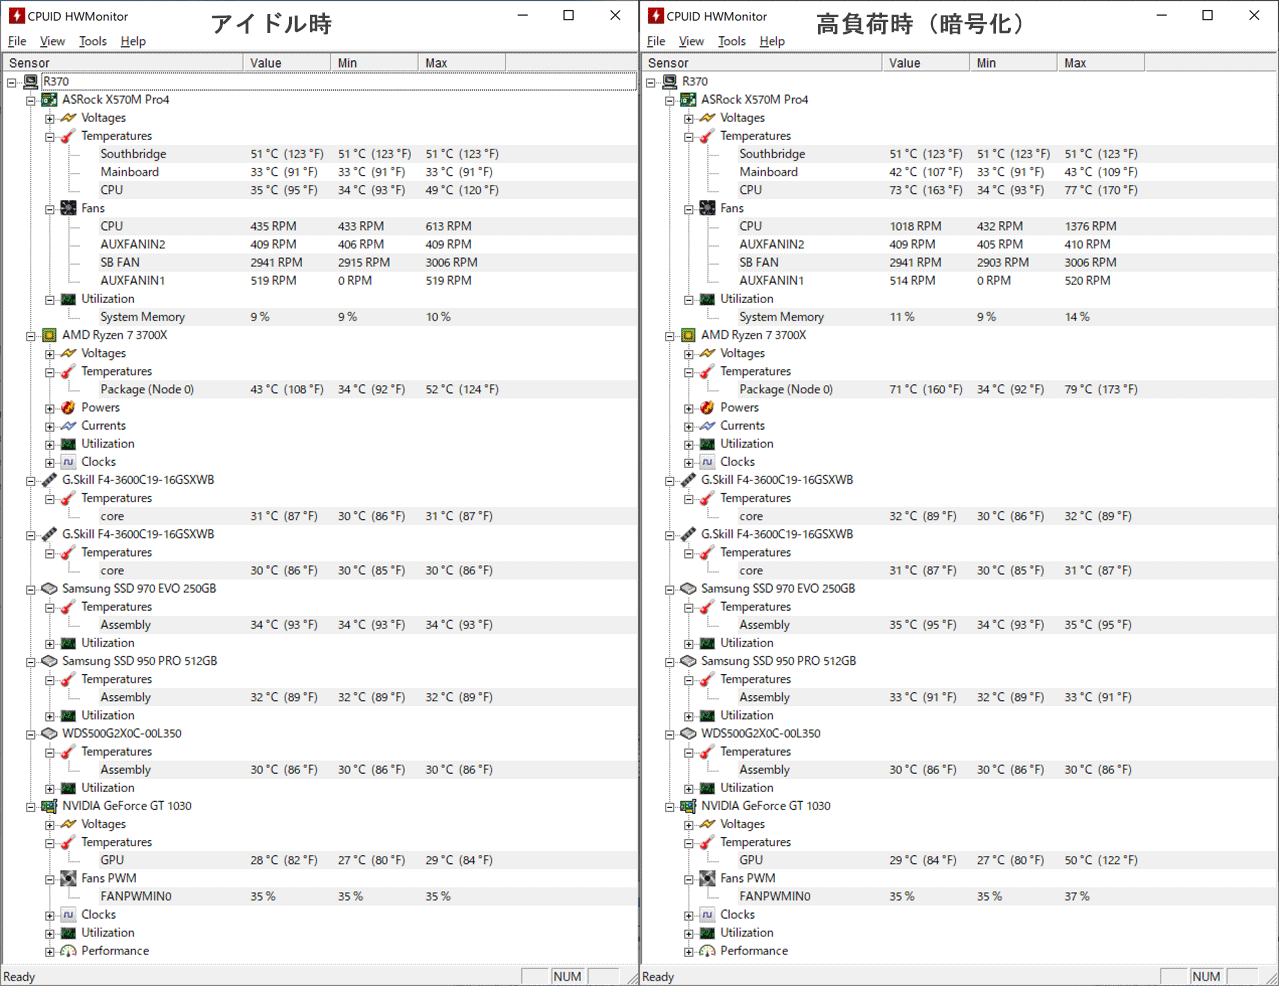Expand Voltages under NVIDIA GeForce GT 1030, left window
Image resolution: width=1280 pixels, height=986 pixels.
(50, 825)
